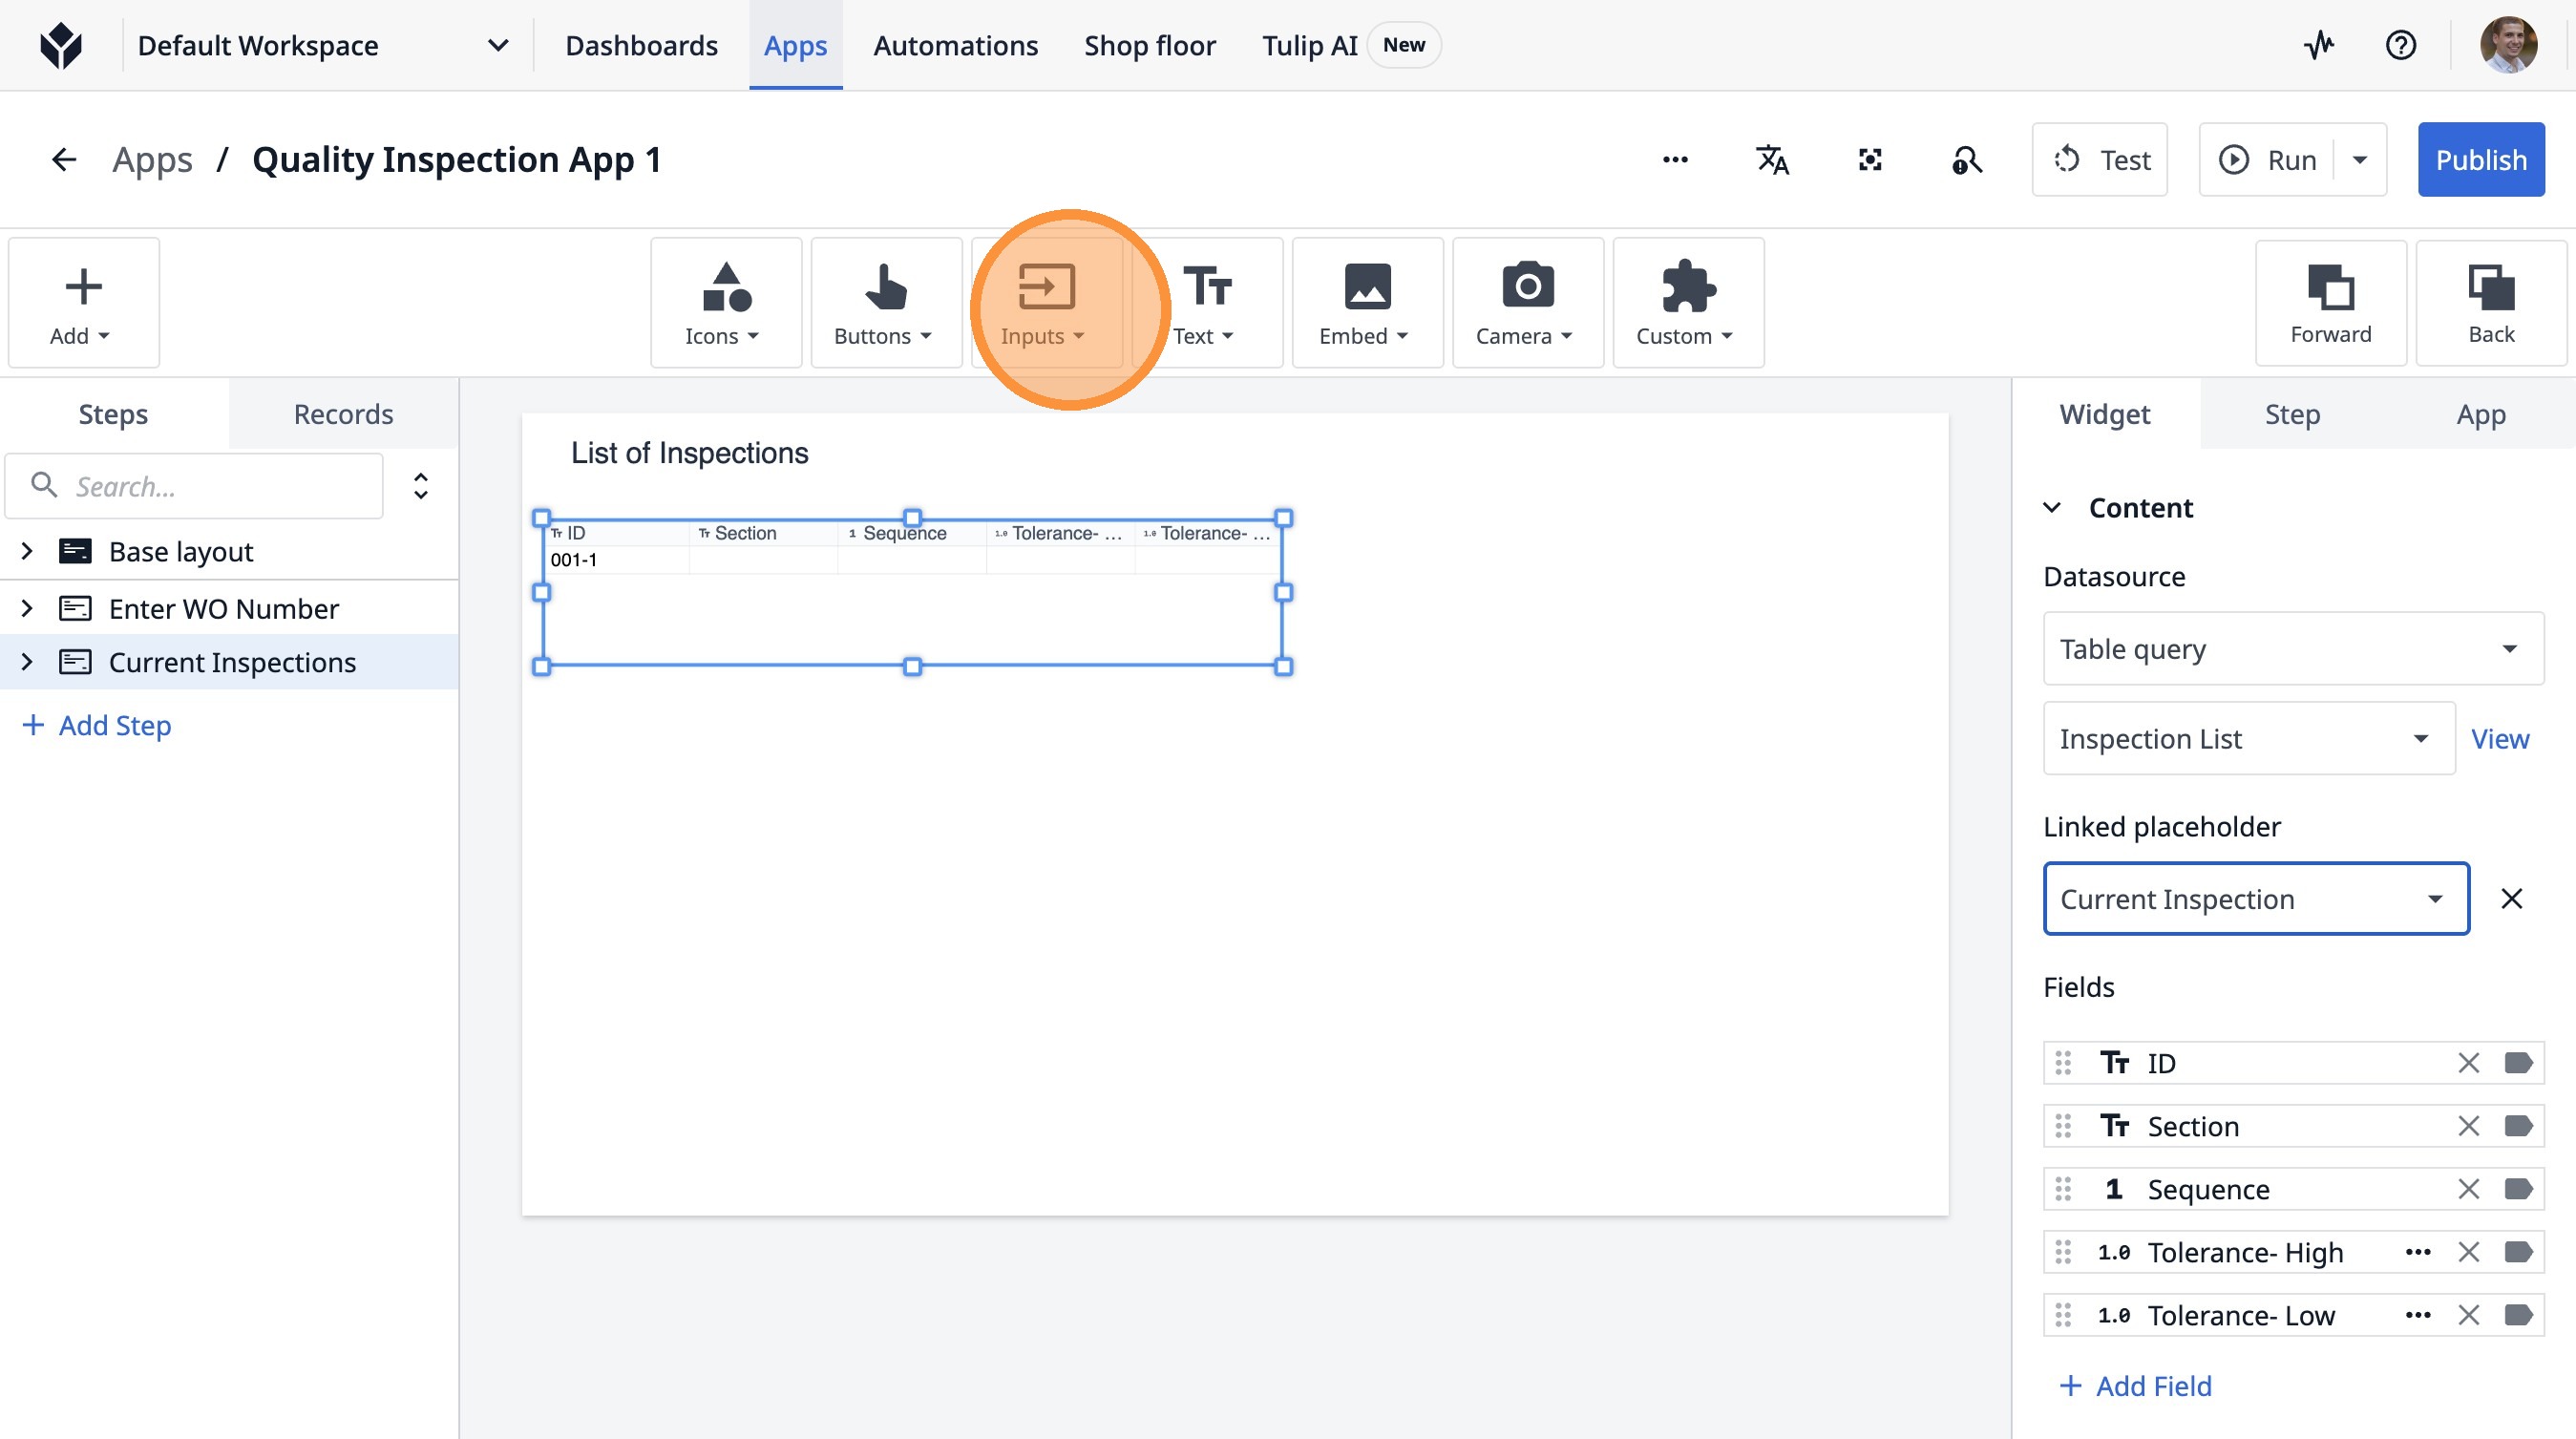
Task: Toggle label icon for Sequence field
Action: coord(2518,1188)
